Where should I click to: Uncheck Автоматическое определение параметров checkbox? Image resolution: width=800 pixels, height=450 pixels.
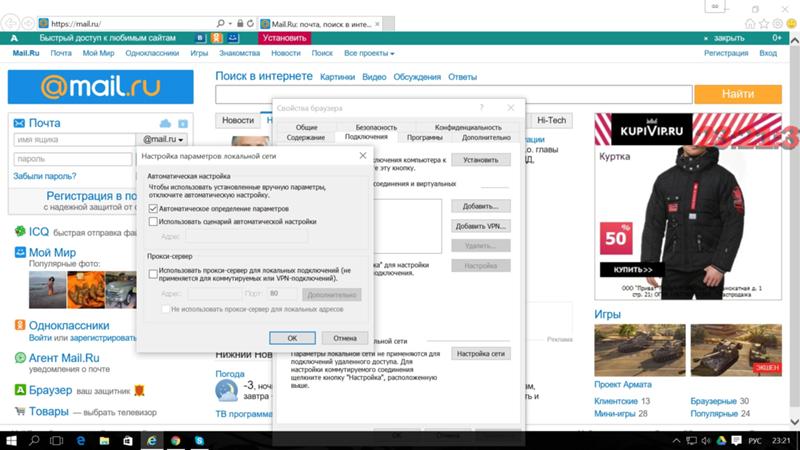click(x=153, y=208)
